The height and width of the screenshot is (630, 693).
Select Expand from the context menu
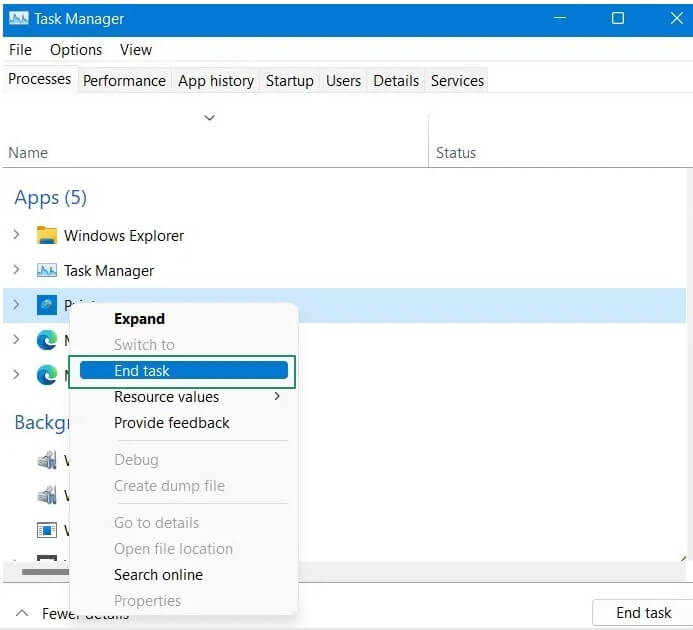[x=139, y=319]
